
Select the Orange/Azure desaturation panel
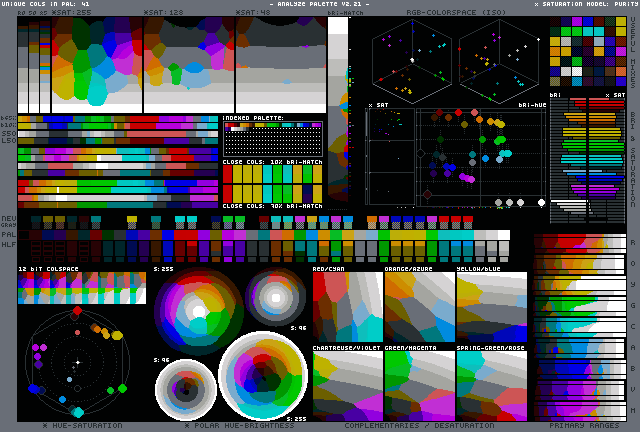click(419, 307)
